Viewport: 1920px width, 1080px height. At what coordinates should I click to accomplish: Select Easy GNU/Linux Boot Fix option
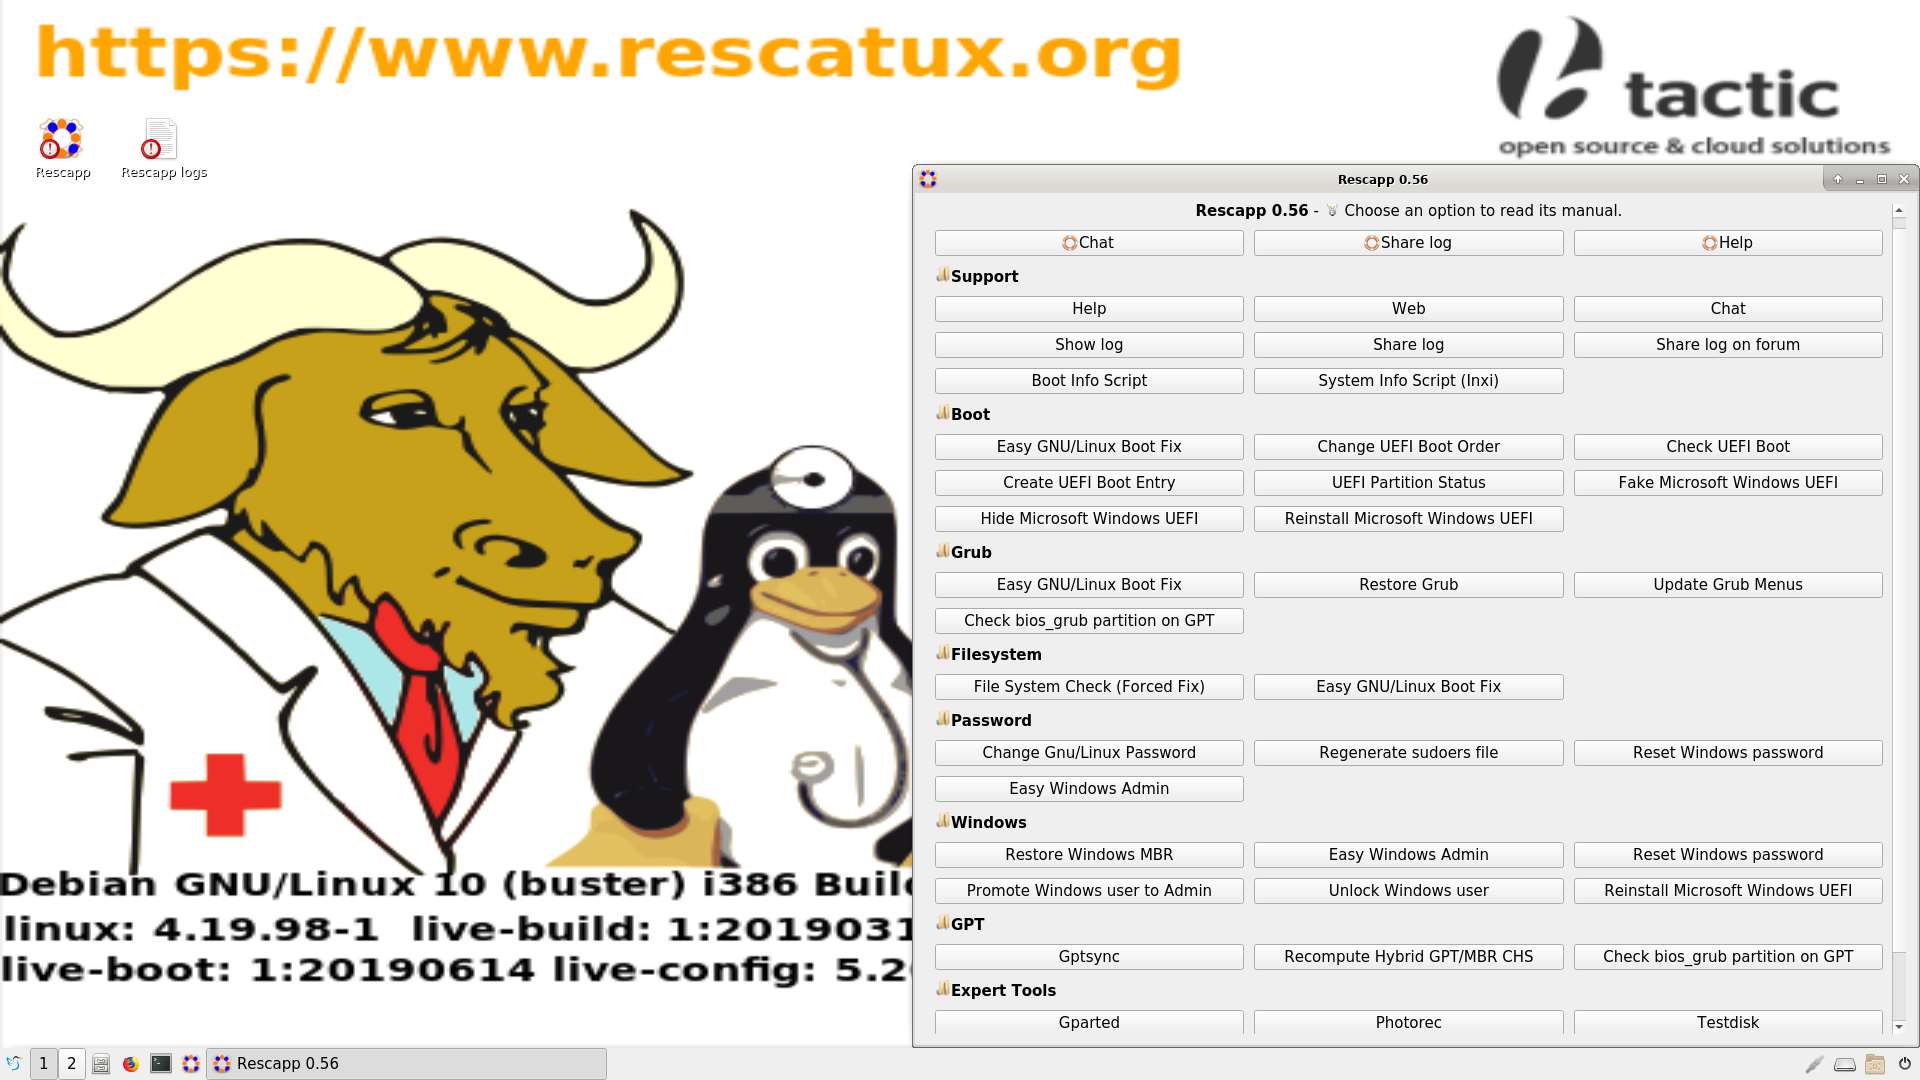click(x=1089, y=446)
